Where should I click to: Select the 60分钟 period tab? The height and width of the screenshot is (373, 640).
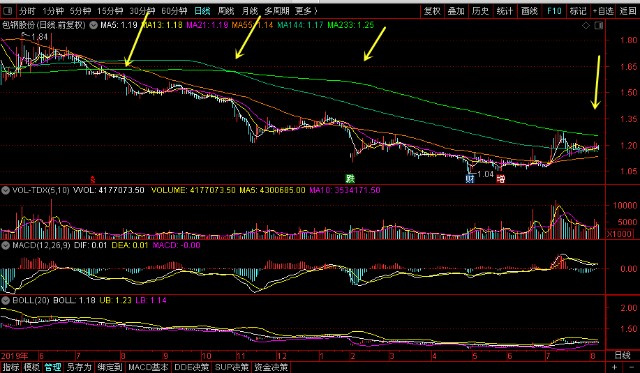[x=174, y=11]
